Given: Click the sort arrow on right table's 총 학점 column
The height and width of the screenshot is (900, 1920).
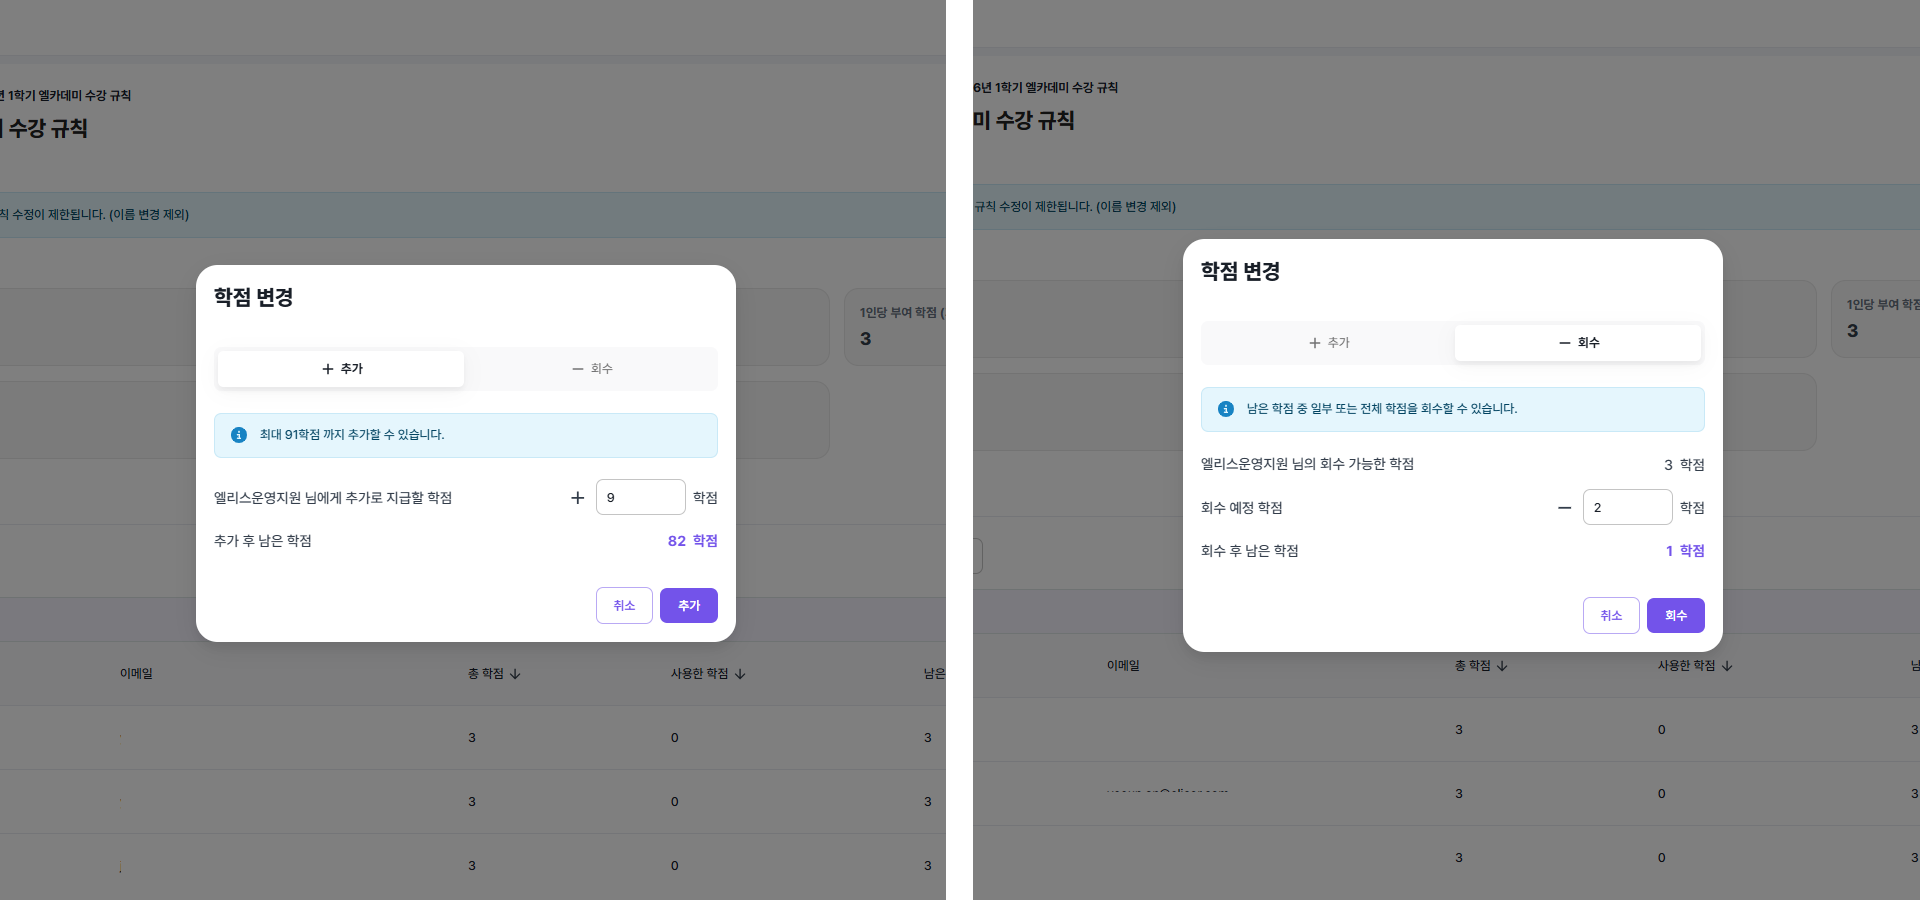Looking at the screenshot, I should (1503, 666).
